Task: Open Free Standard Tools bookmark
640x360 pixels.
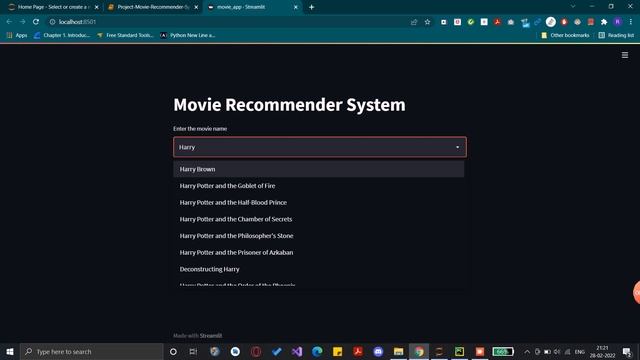Action: tap(125, 36)
